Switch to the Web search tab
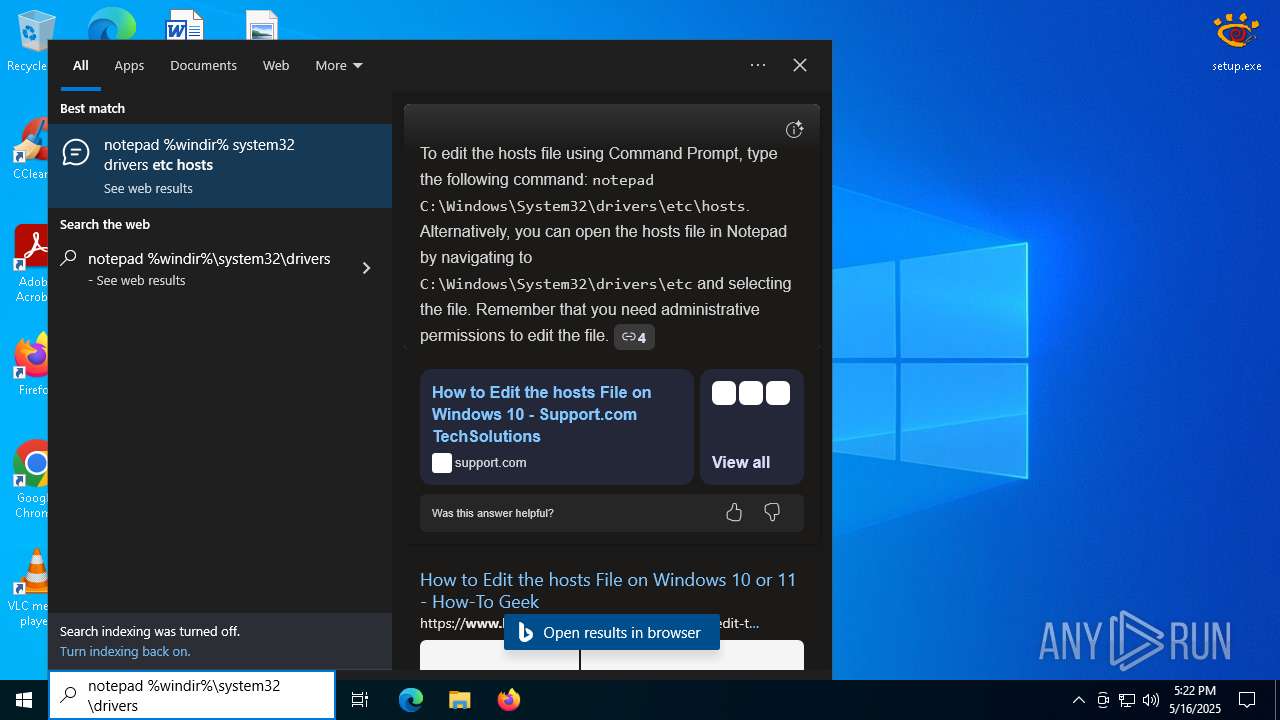 (276, 66)
